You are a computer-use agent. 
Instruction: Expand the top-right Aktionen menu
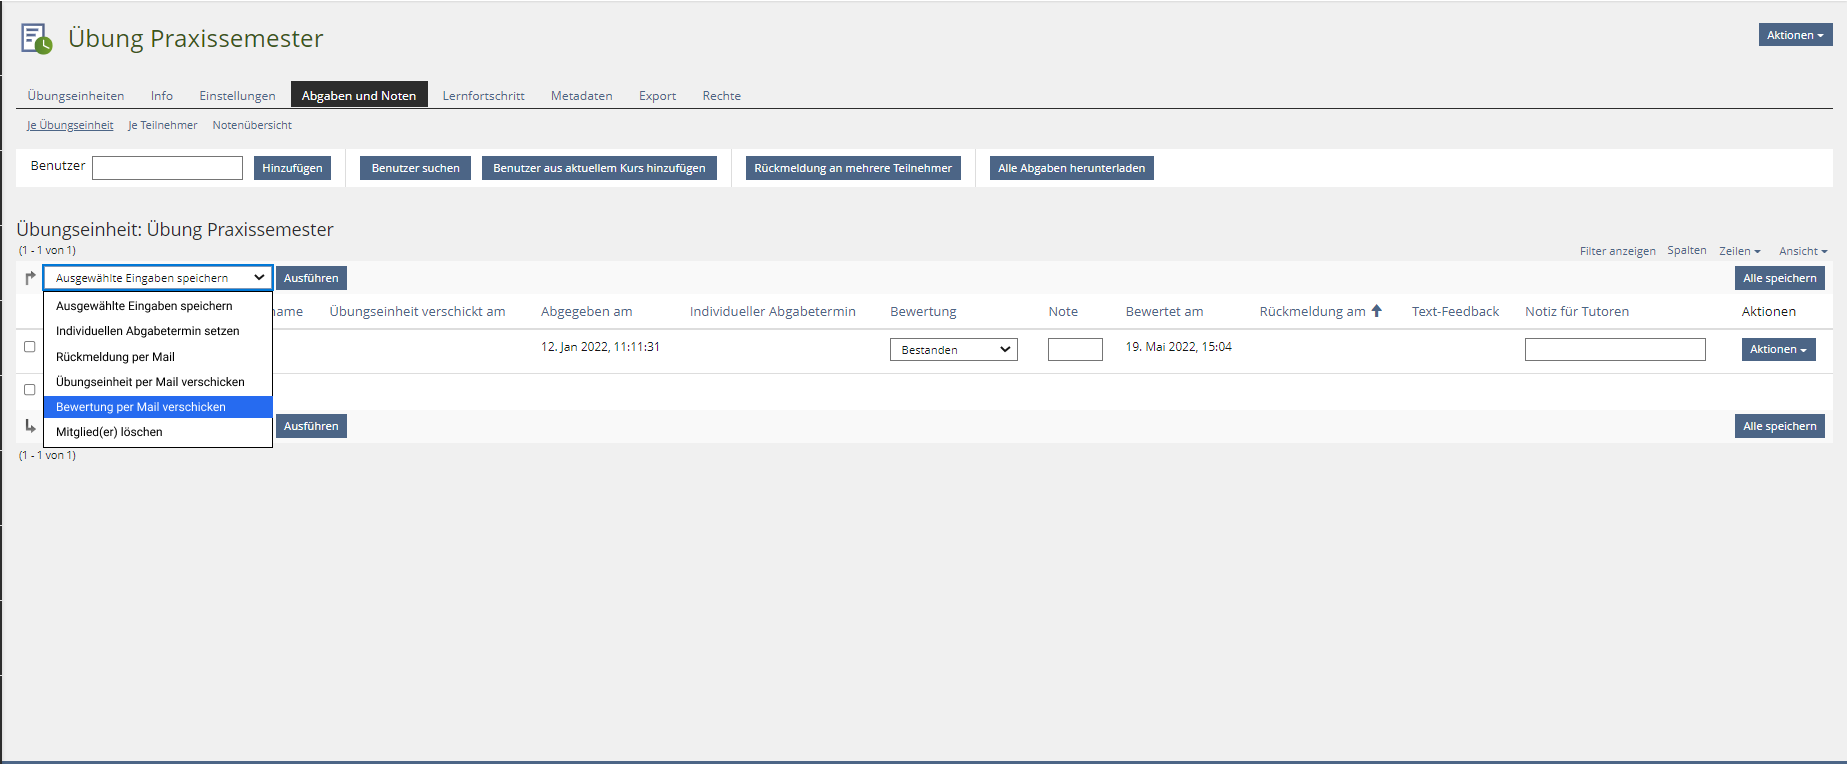pos(1795,35)
